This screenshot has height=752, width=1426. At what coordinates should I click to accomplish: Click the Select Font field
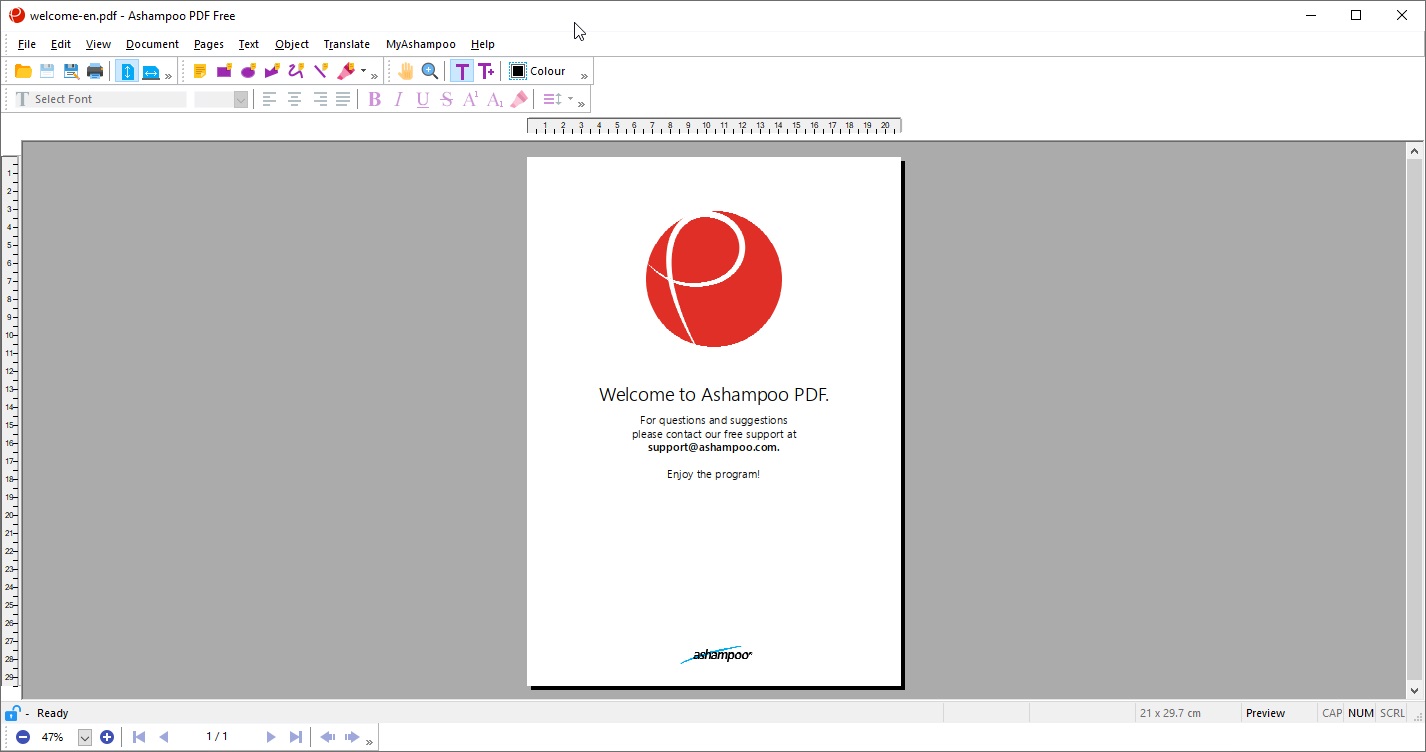tap(100, 99)
